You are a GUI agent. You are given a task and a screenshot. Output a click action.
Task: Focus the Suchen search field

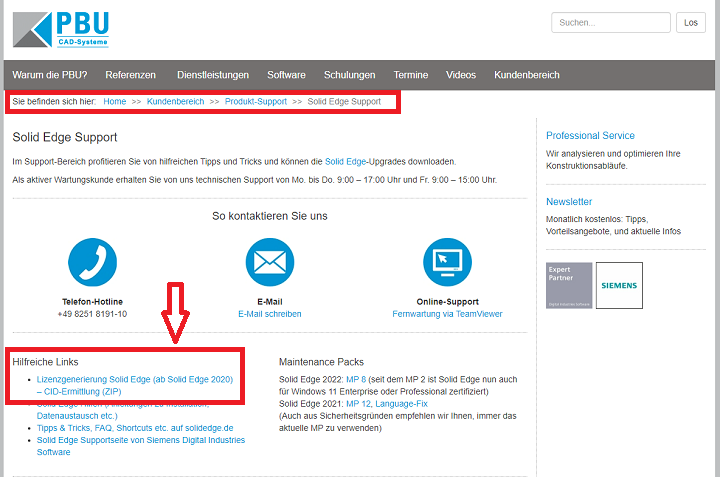tap(611, 22)
